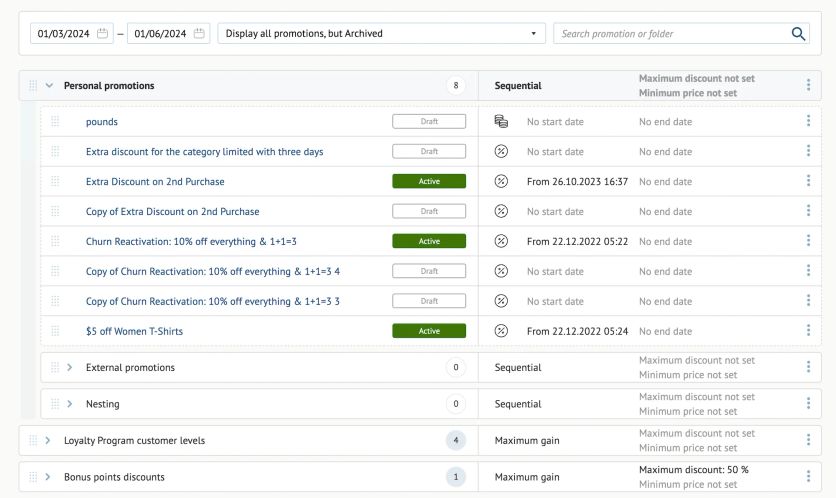Open kebab menu for Loyalty Program customer levels

pyautogui.click(x=808, y=440)
